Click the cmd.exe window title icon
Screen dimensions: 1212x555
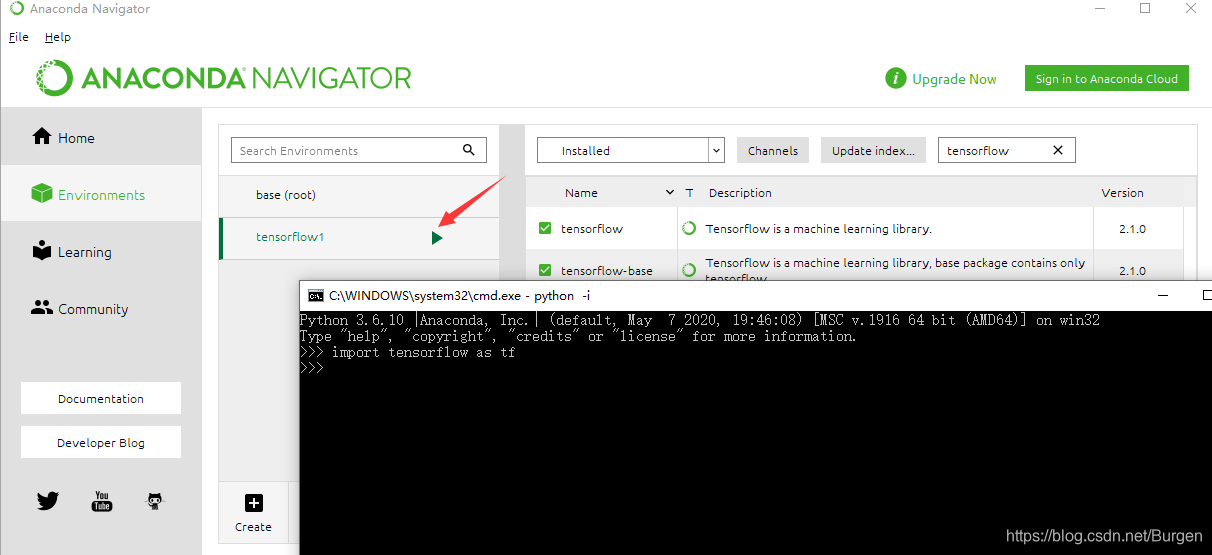coord(316,296)
